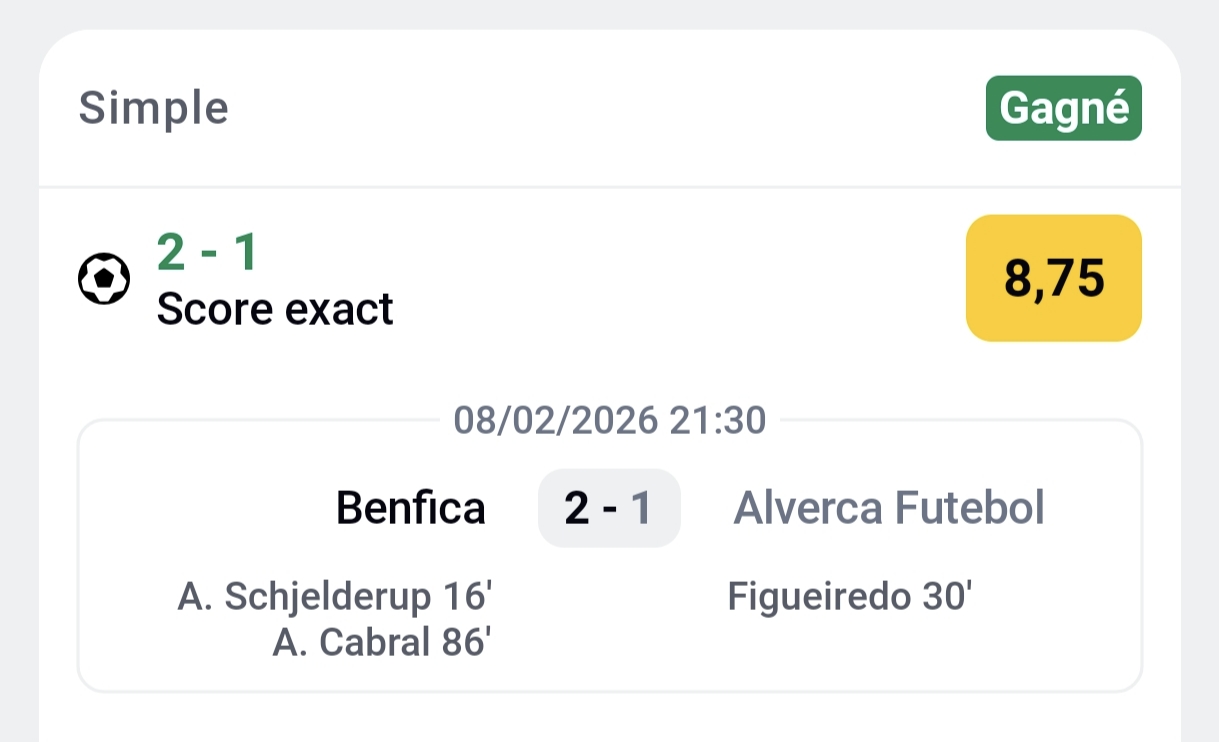This screenshot has height=742, width=1219.
Task: Click the soccer ball sport icon
Action: point(104,280)
